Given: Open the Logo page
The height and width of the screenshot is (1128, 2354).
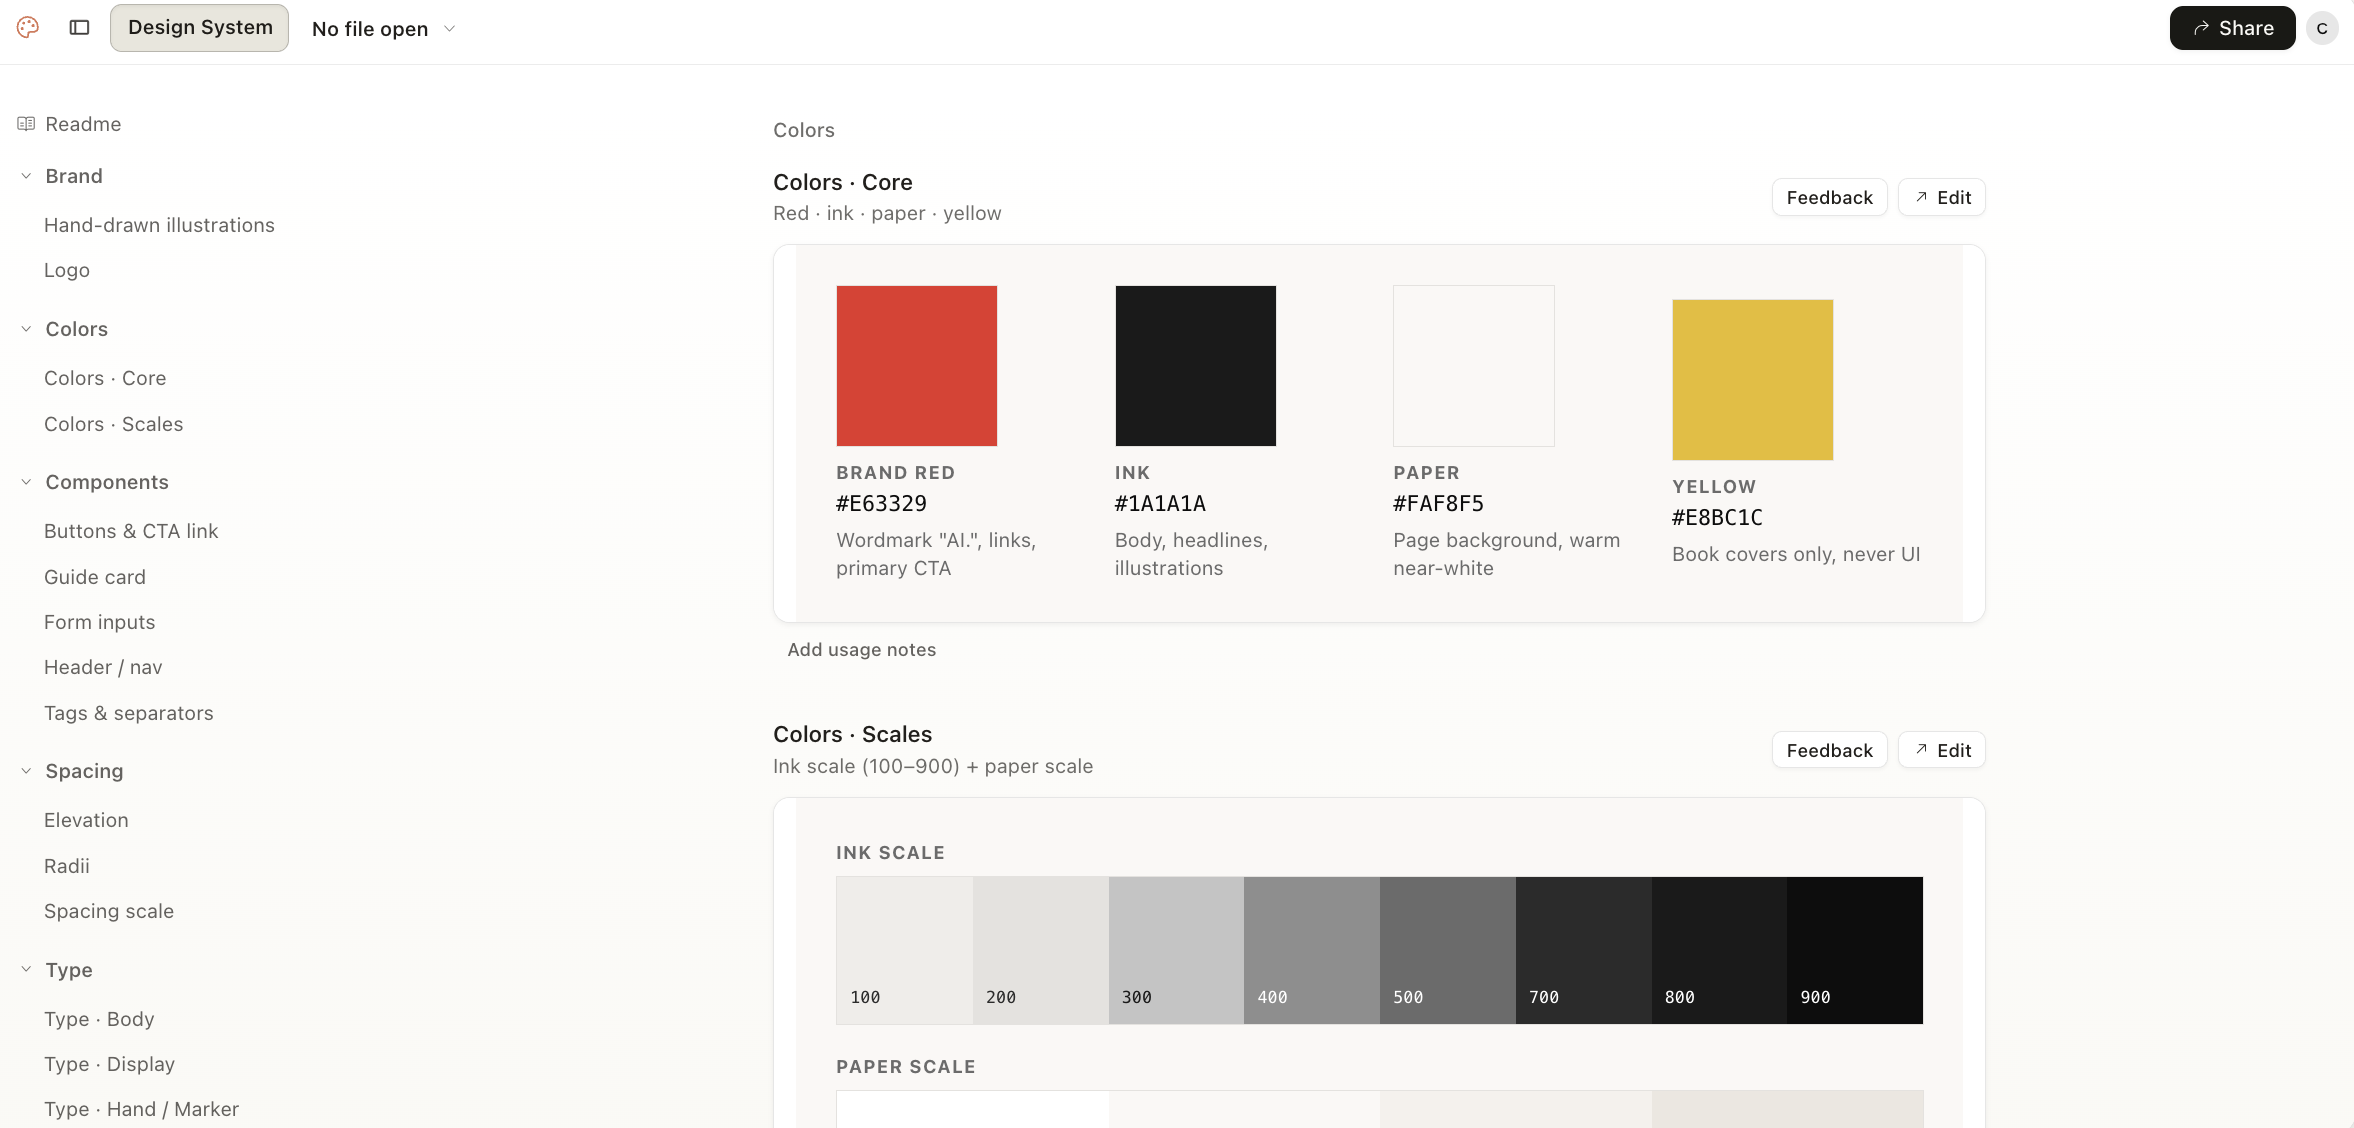Looking at the screenshot, I should [x=67, y=270].
